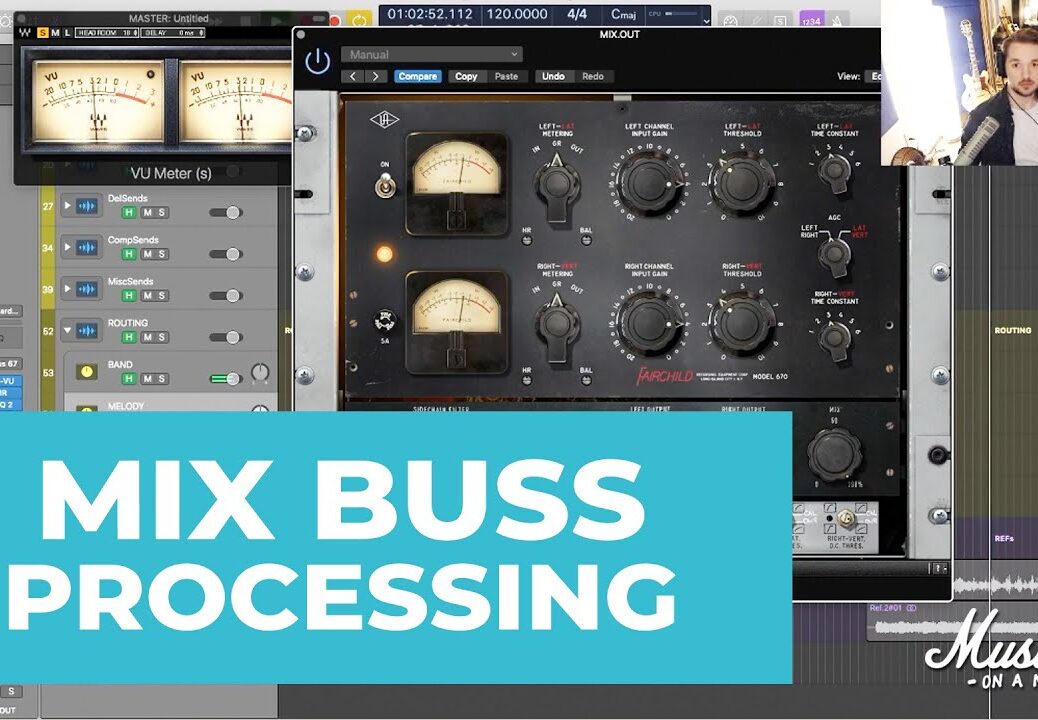Expand the DelSends track stack
The image size is (1038, 720).
coord(67,206)
